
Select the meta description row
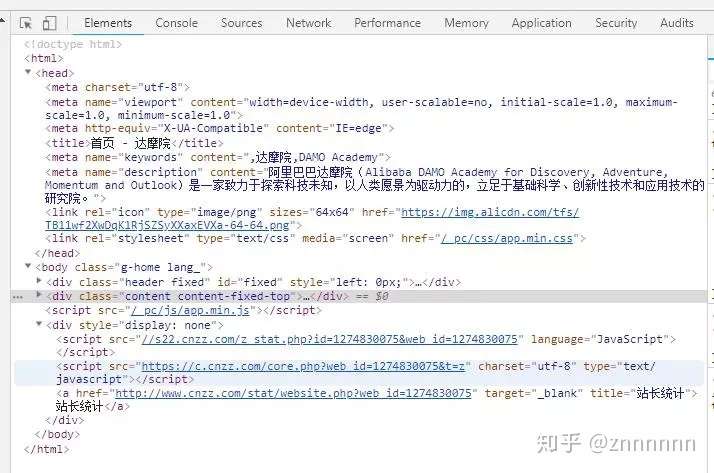375,185
